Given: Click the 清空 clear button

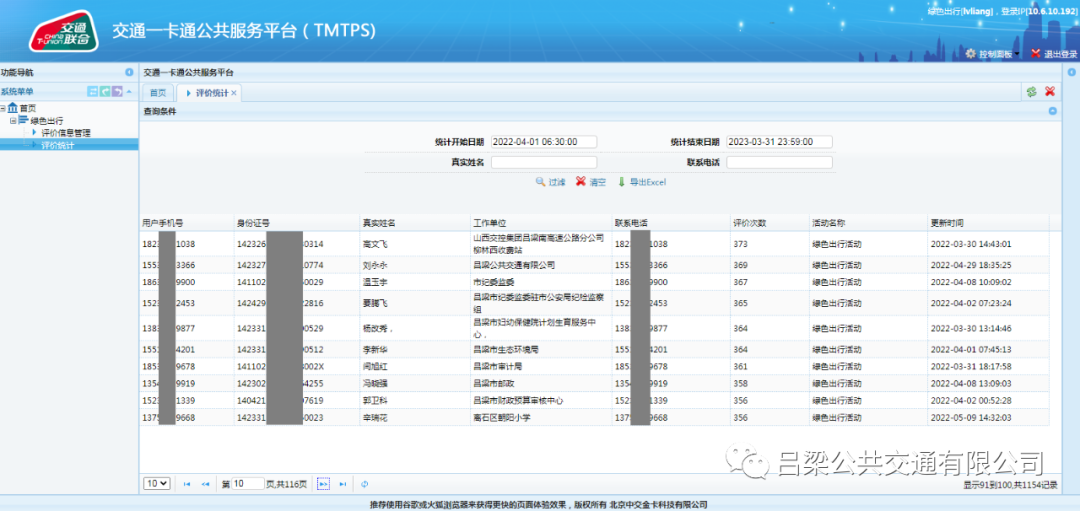Looking at the screenshot, I should tap(591, 182).
